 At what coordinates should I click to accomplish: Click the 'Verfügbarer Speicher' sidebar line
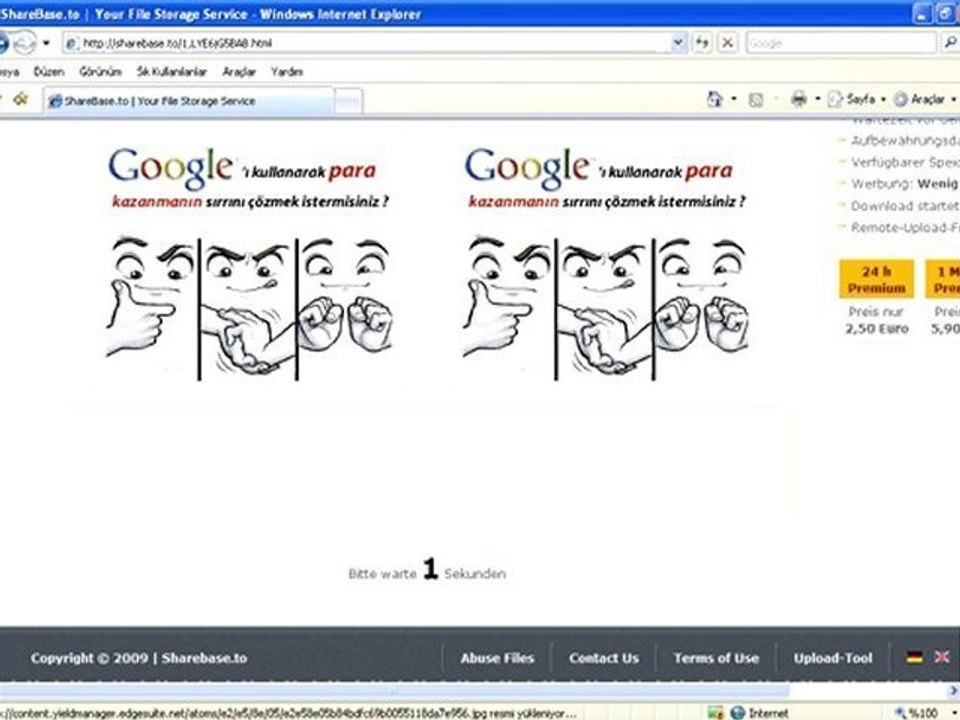click(x=904, y=162)
